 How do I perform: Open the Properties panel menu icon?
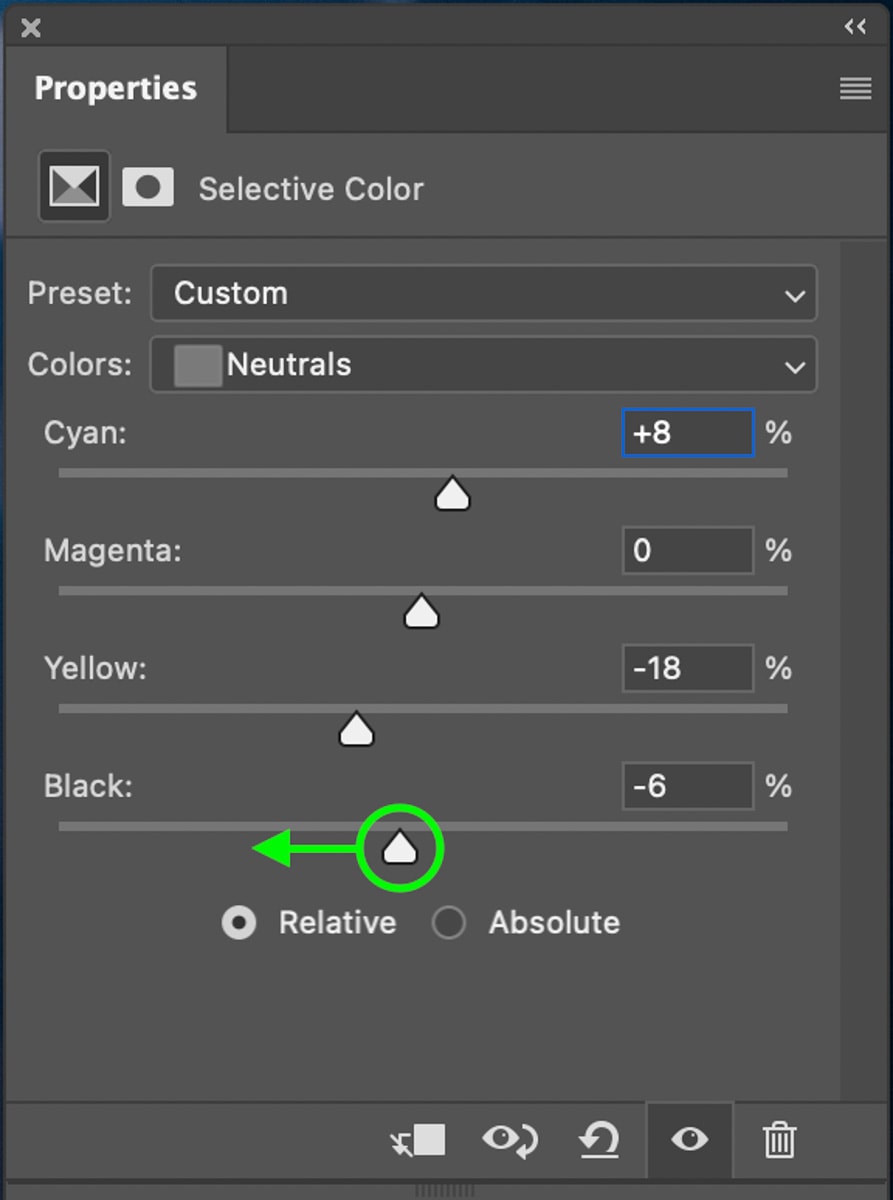tap(855, 89)
